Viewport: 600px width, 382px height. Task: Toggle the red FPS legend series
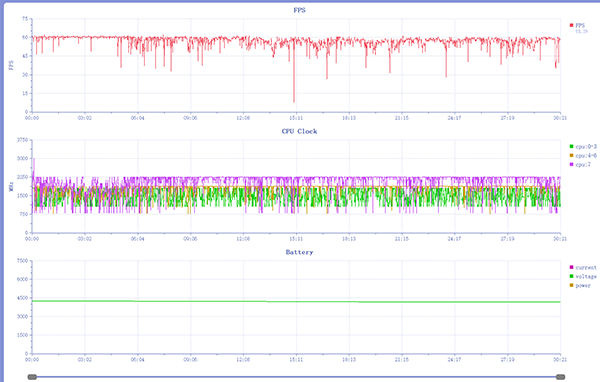[x=577, y=25]
